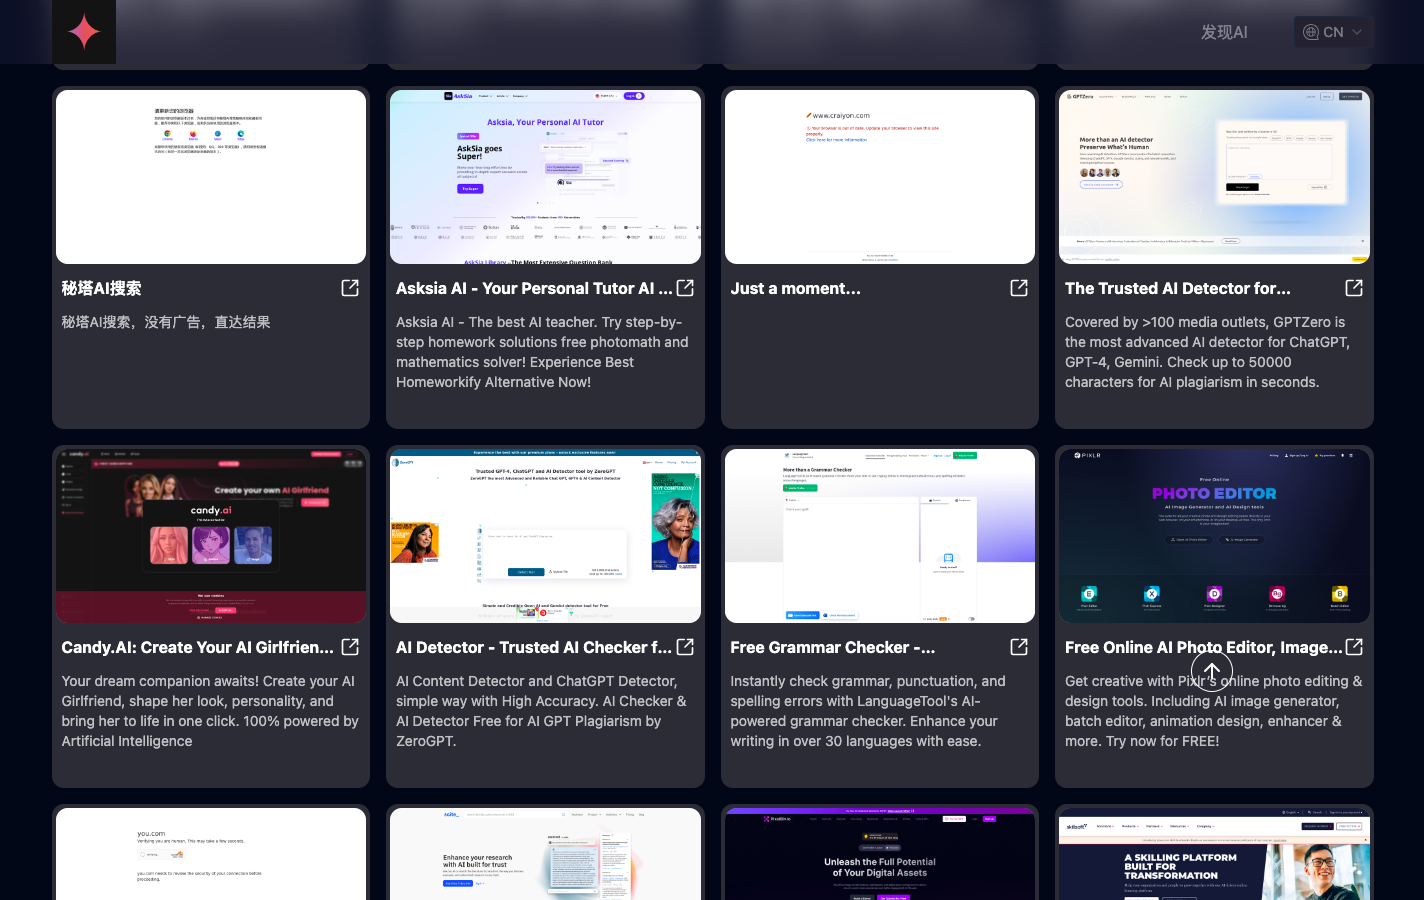The image size is (1424, 900).
Task: Open the Asksia AI - Your Personal Tutor title
Action: 534,288
